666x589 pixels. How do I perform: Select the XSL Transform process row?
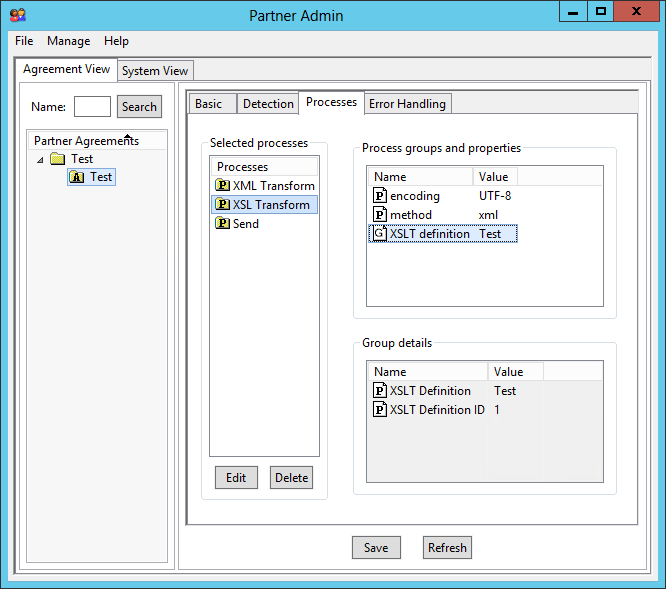[x=270, y=205]
